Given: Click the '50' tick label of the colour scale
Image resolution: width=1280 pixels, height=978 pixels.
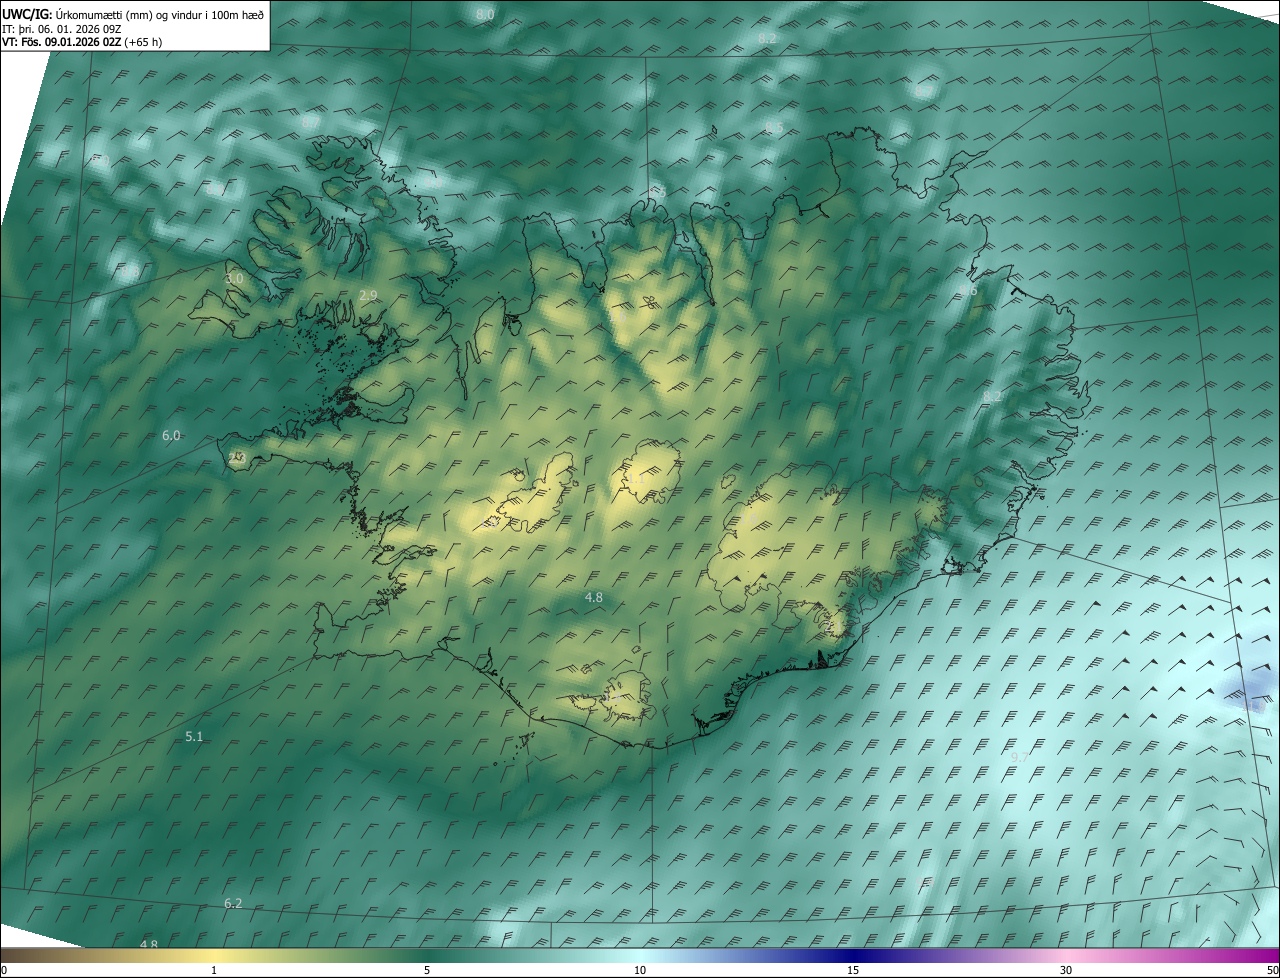Looking at the screenshot, I should [1272, 971].
